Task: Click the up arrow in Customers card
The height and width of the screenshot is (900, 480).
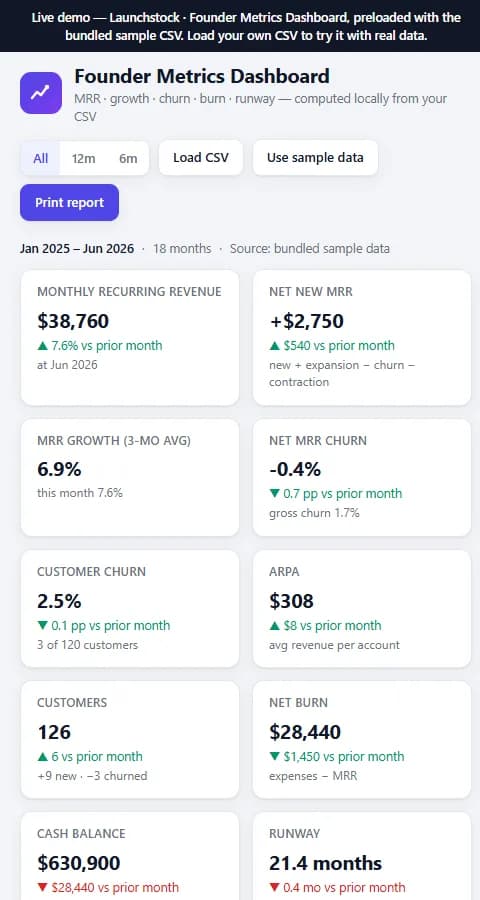Action: (x=42, y=757)
